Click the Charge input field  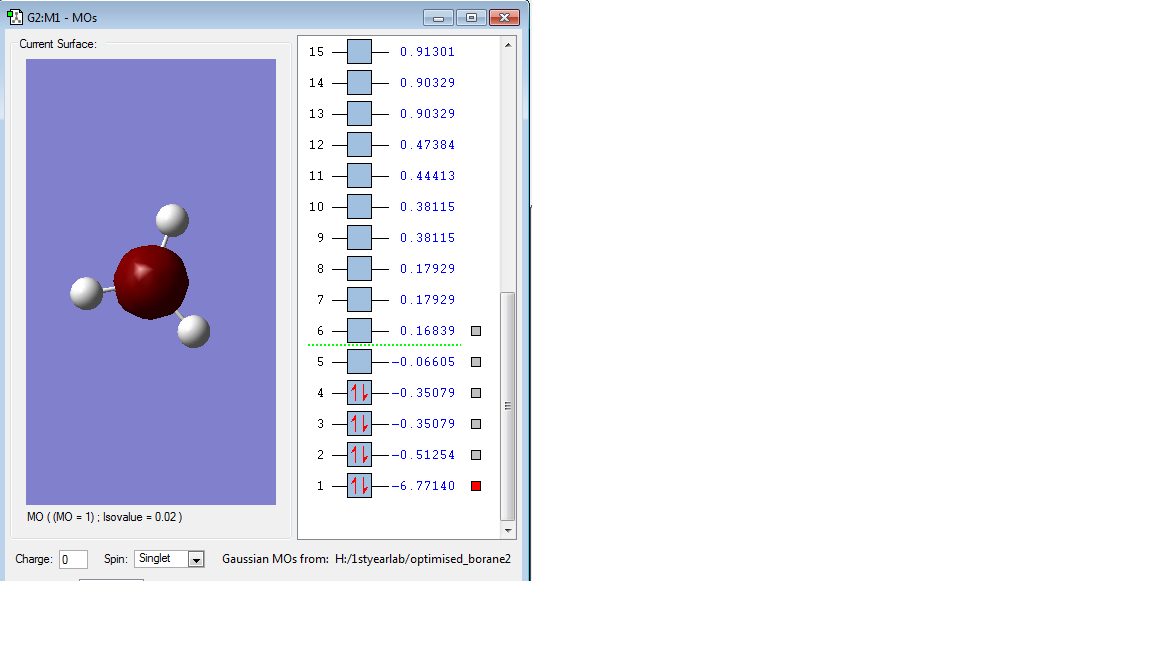point(73,559)
